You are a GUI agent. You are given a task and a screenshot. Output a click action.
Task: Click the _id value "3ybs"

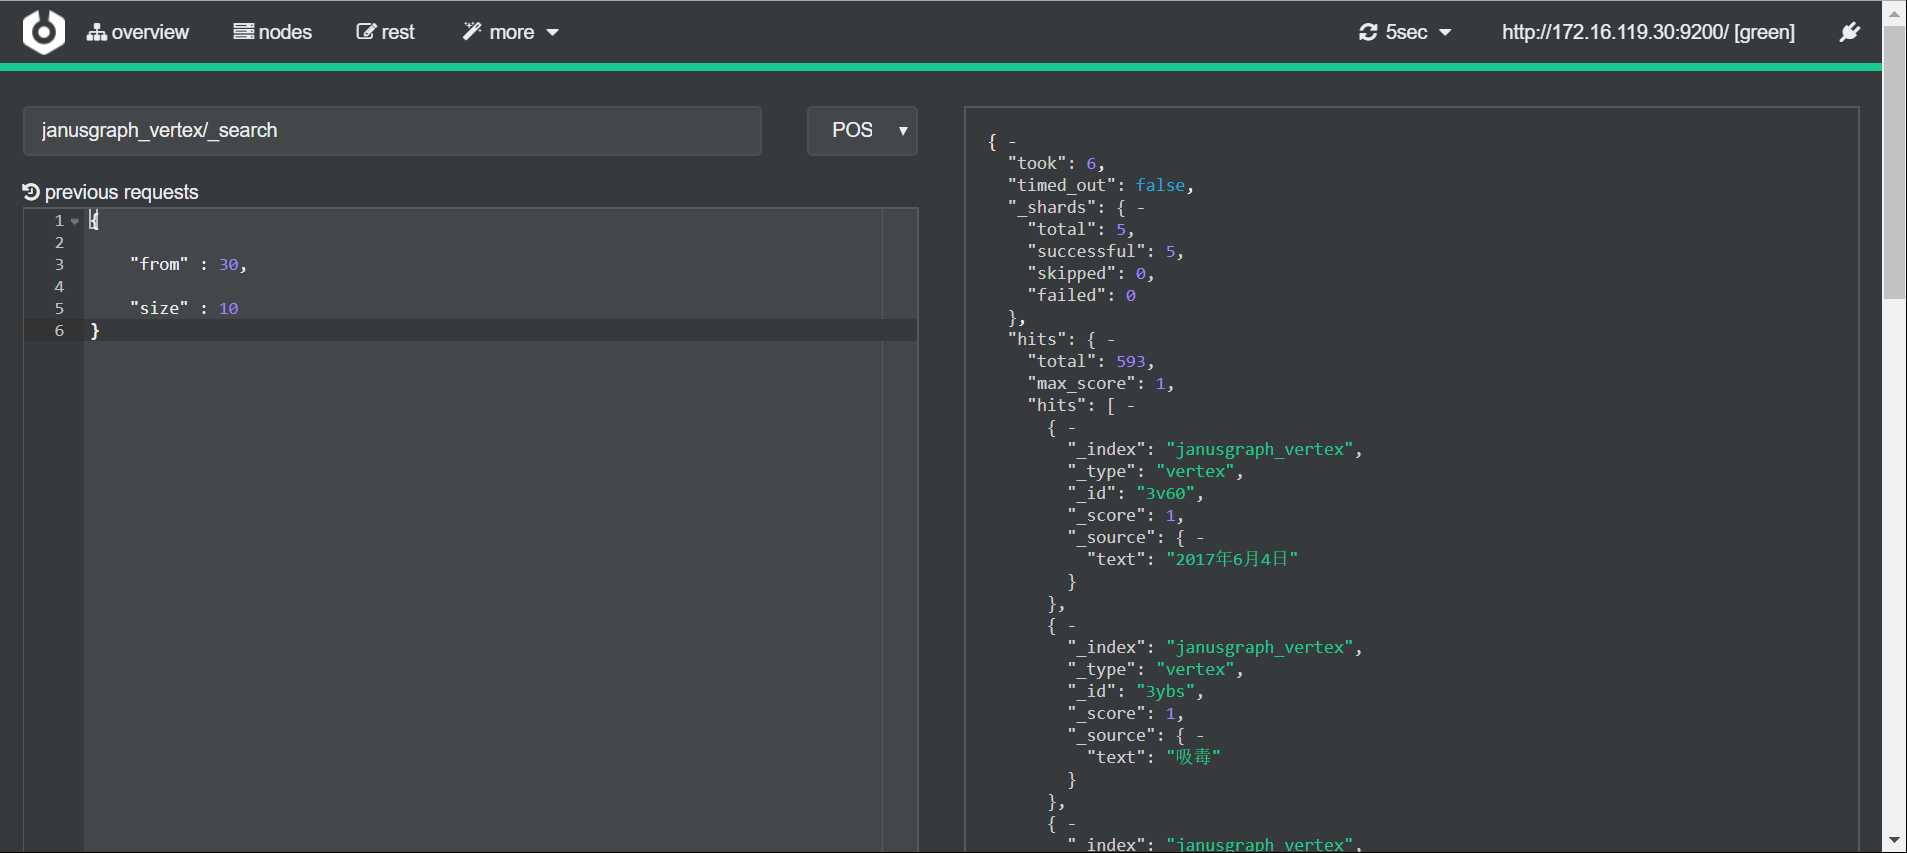point(1165,692)
